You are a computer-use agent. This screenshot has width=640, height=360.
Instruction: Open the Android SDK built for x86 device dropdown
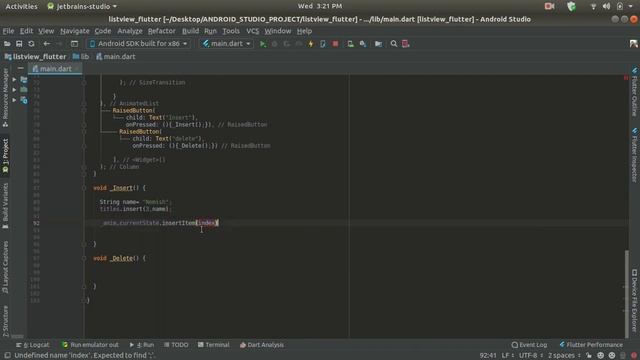[x=138, y=44]
